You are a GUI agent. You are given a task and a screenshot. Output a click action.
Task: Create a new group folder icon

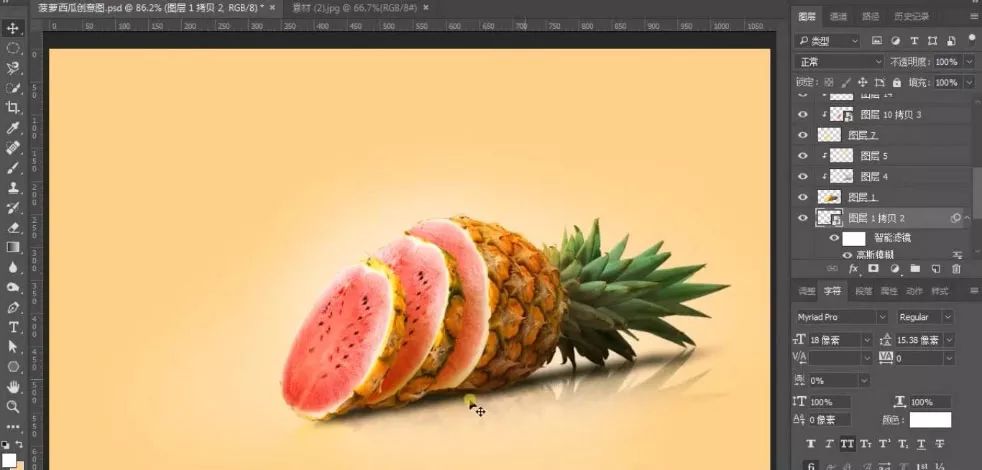tap(915, 269)
